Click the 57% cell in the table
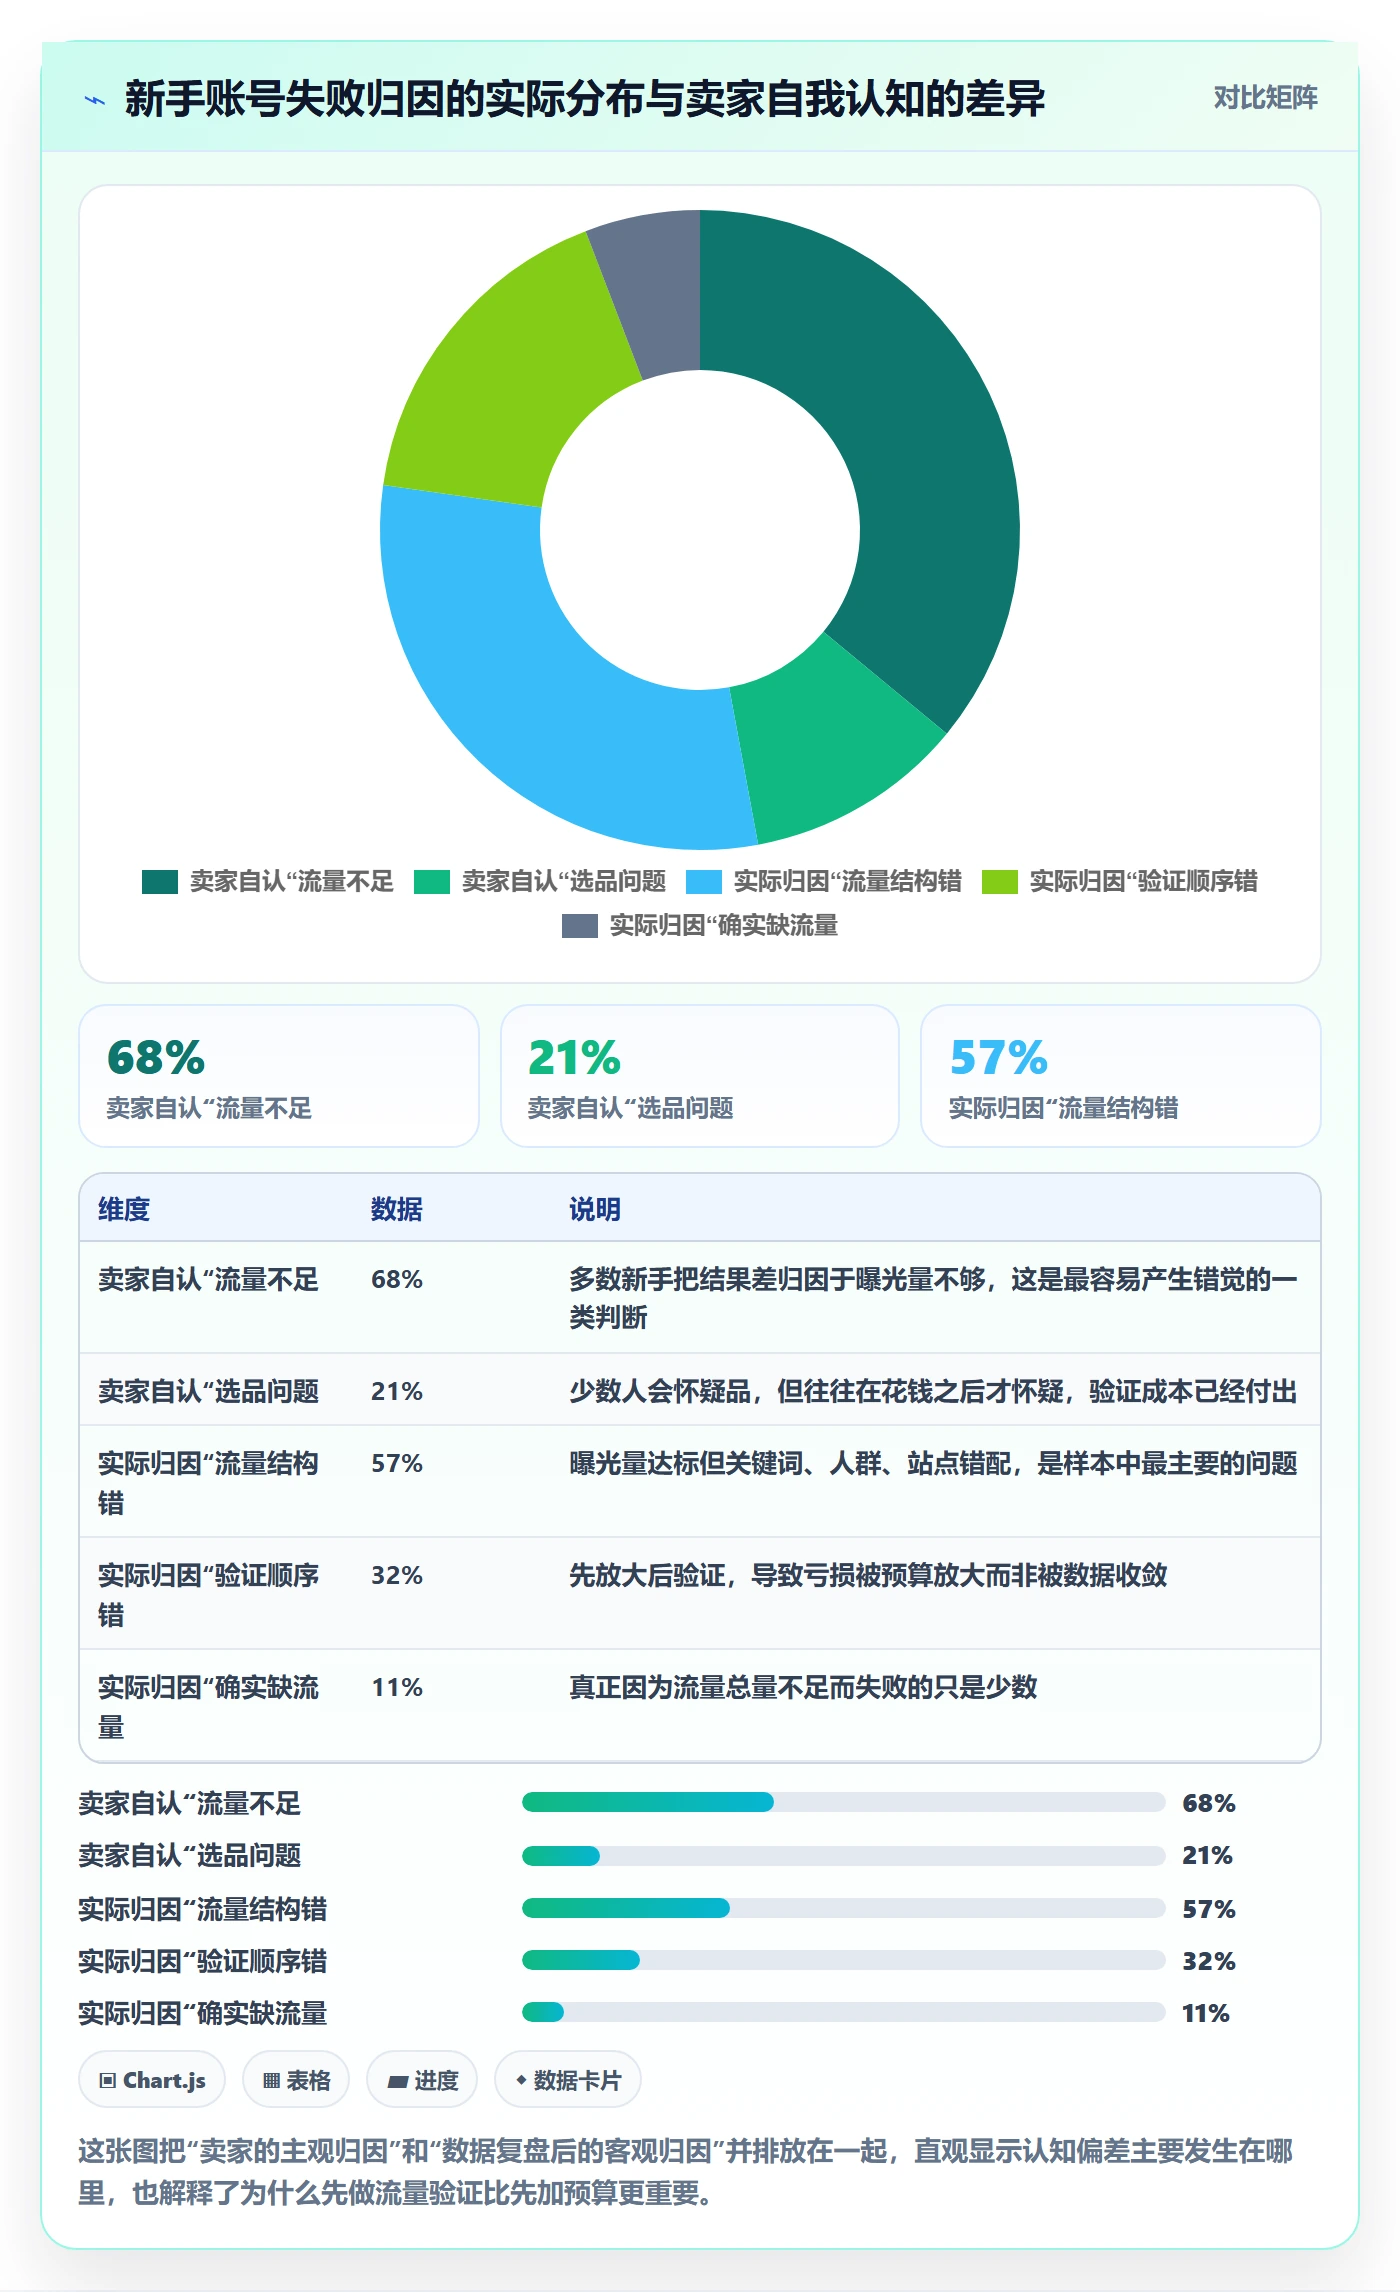The image size is (1400, 2292). pyautogui.click(x=397, y=1464)
